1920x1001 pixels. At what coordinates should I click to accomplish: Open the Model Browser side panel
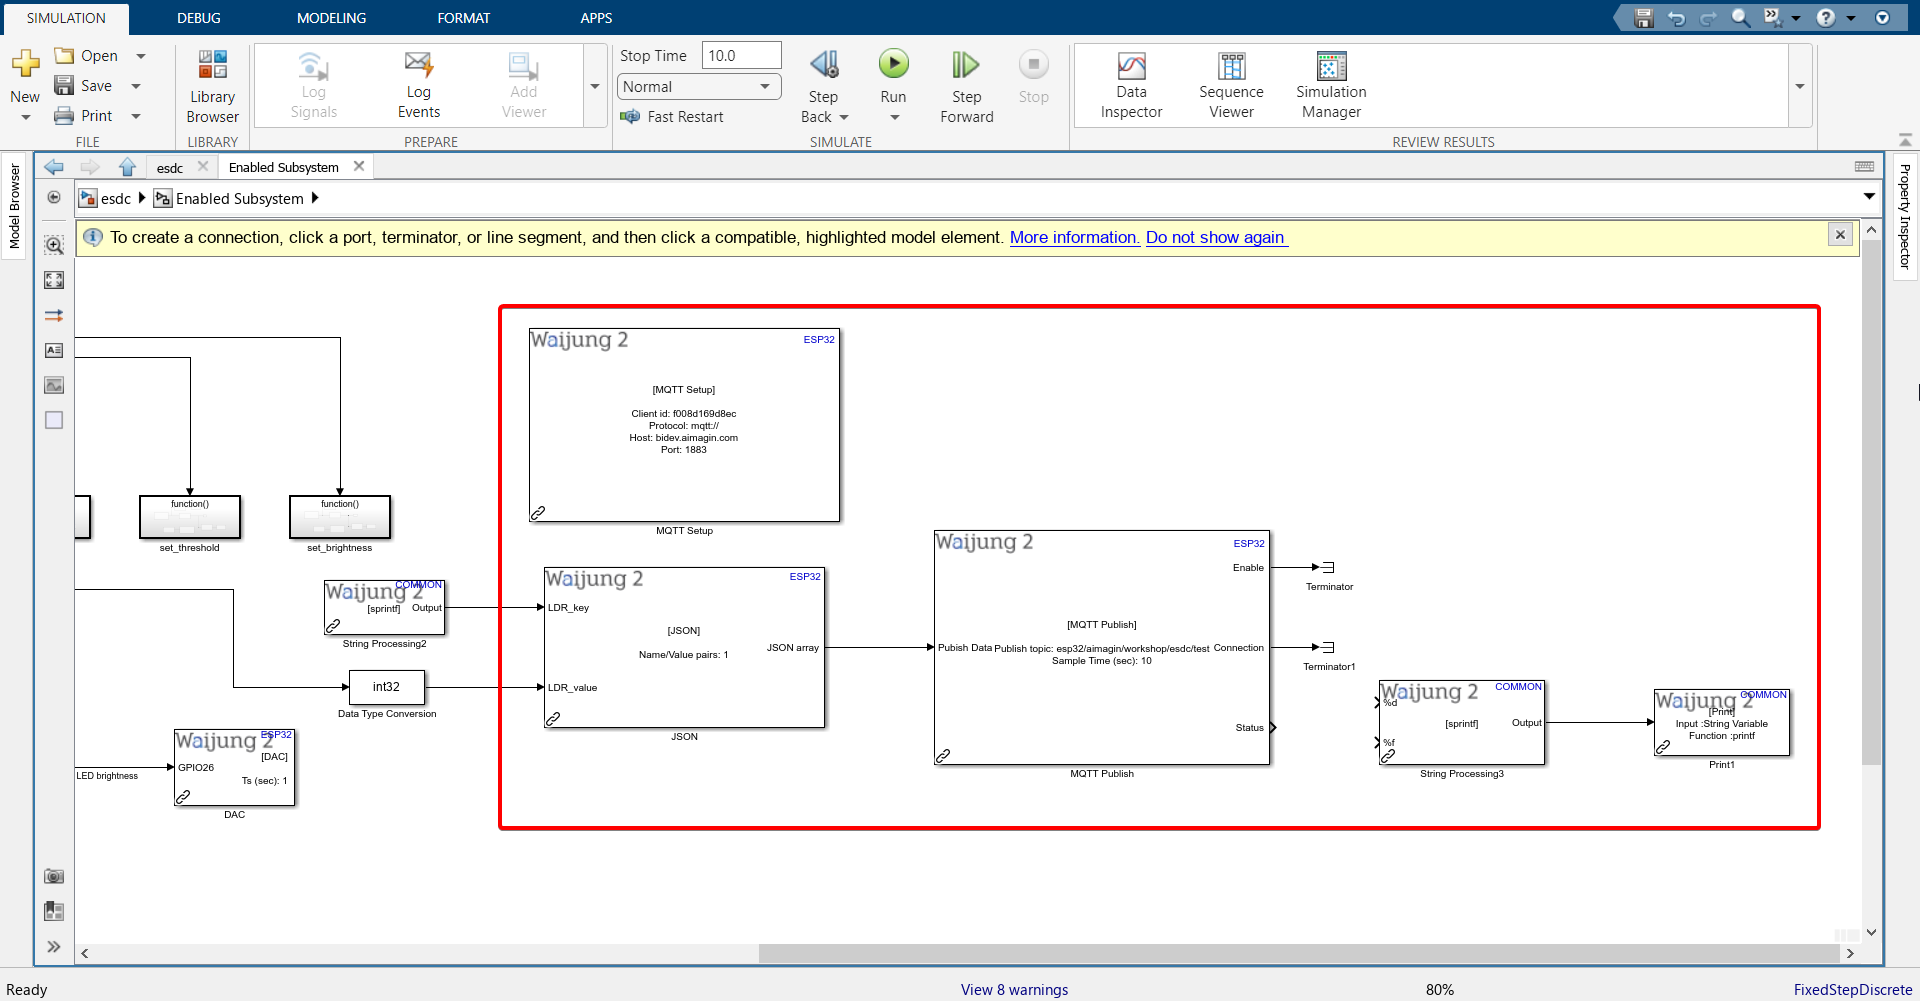click(14, 206)
